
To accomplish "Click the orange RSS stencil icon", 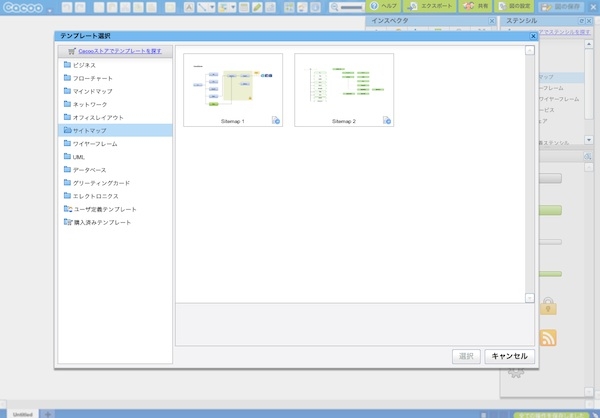I will coord(548,338).
